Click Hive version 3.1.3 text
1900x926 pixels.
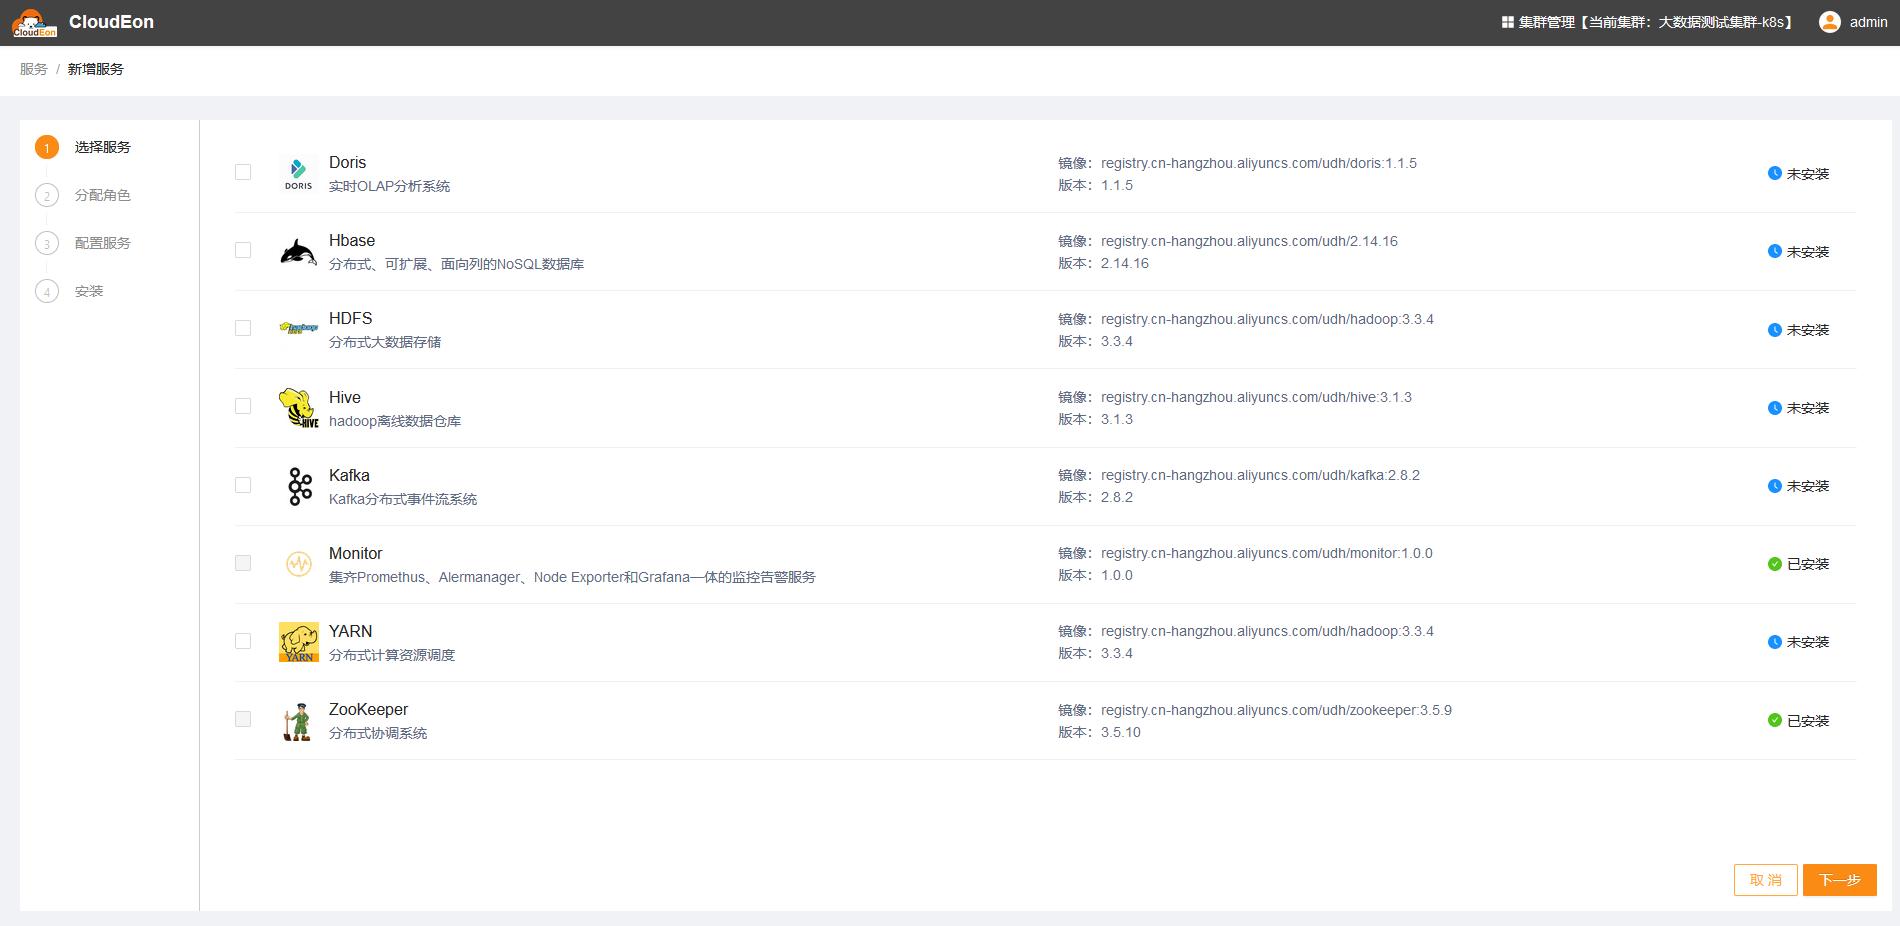coord(1116,419)
